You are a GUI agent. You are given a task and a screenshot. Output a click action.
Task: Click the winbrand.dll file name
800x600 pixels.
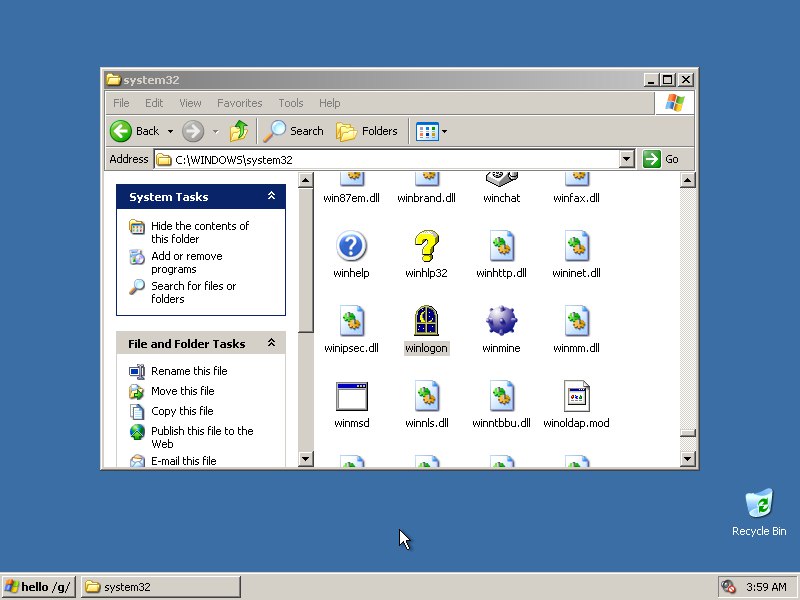point(426,198)
